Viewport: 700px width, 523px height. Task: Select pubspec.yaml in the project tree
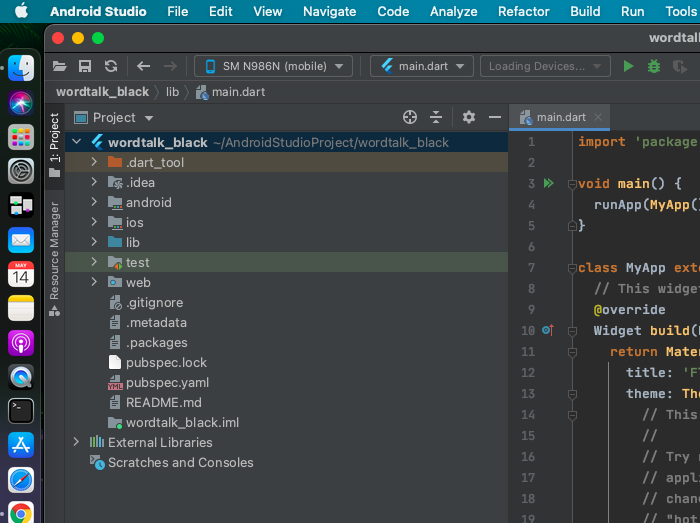pos(167,383)
